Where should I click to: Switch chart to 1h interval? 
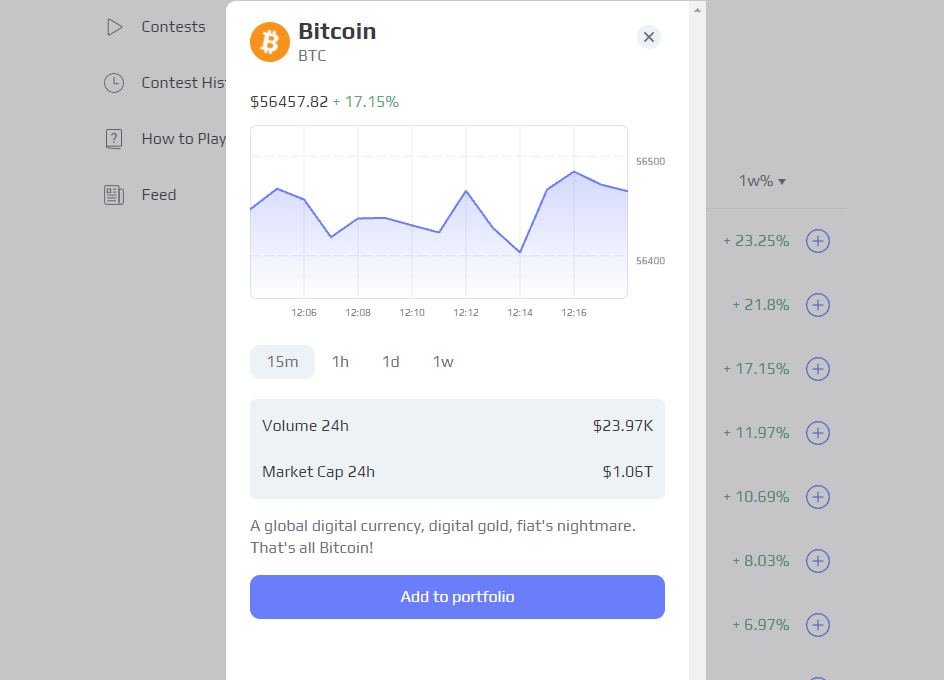340,362
